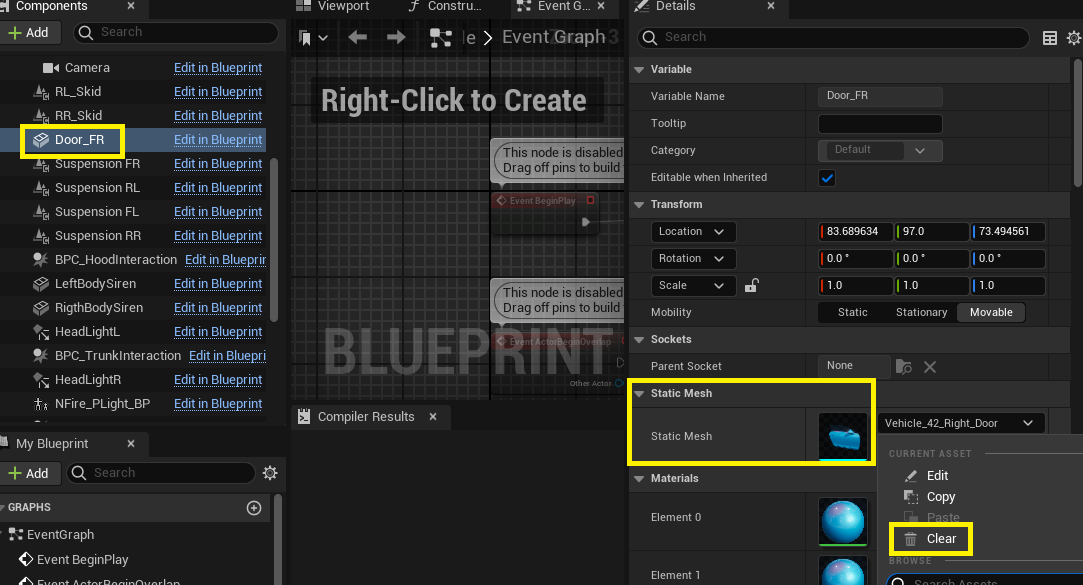This screenshot has width=1083, height=585.
Task: Click the Details panel settings gear icon
Action: (x=1073, y=38)
